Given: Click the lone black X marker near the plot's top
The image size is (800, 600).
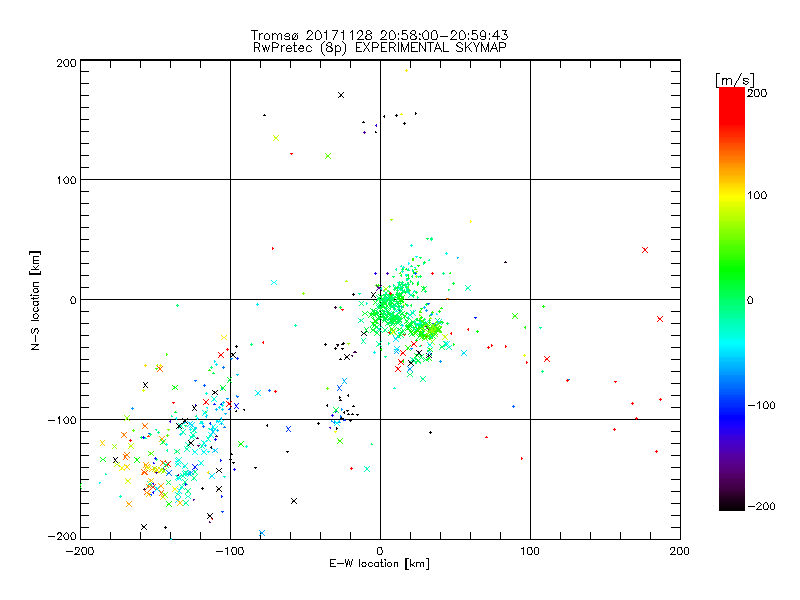Looking at the screenshot, I should tap(341, 95).
